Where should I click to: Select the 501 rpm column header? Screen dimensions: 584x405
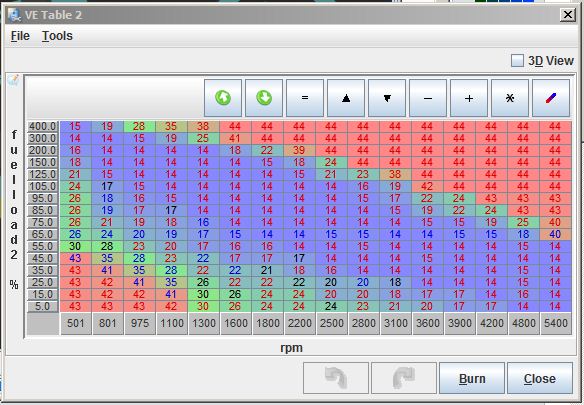coord(76,323)
